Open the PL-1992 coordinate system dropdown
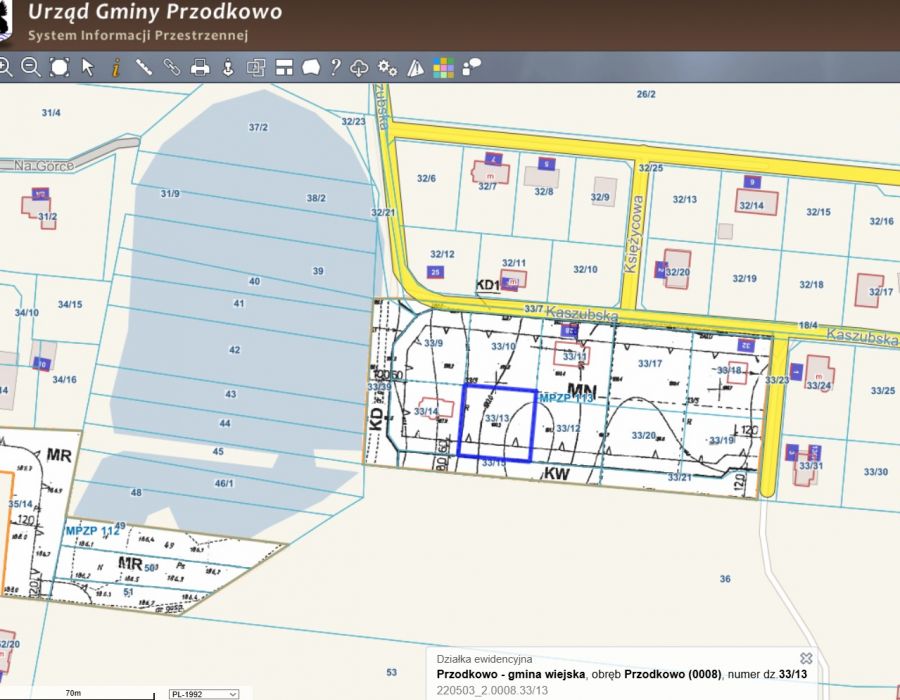Screen dimensions: 900x700 [204, 693]
